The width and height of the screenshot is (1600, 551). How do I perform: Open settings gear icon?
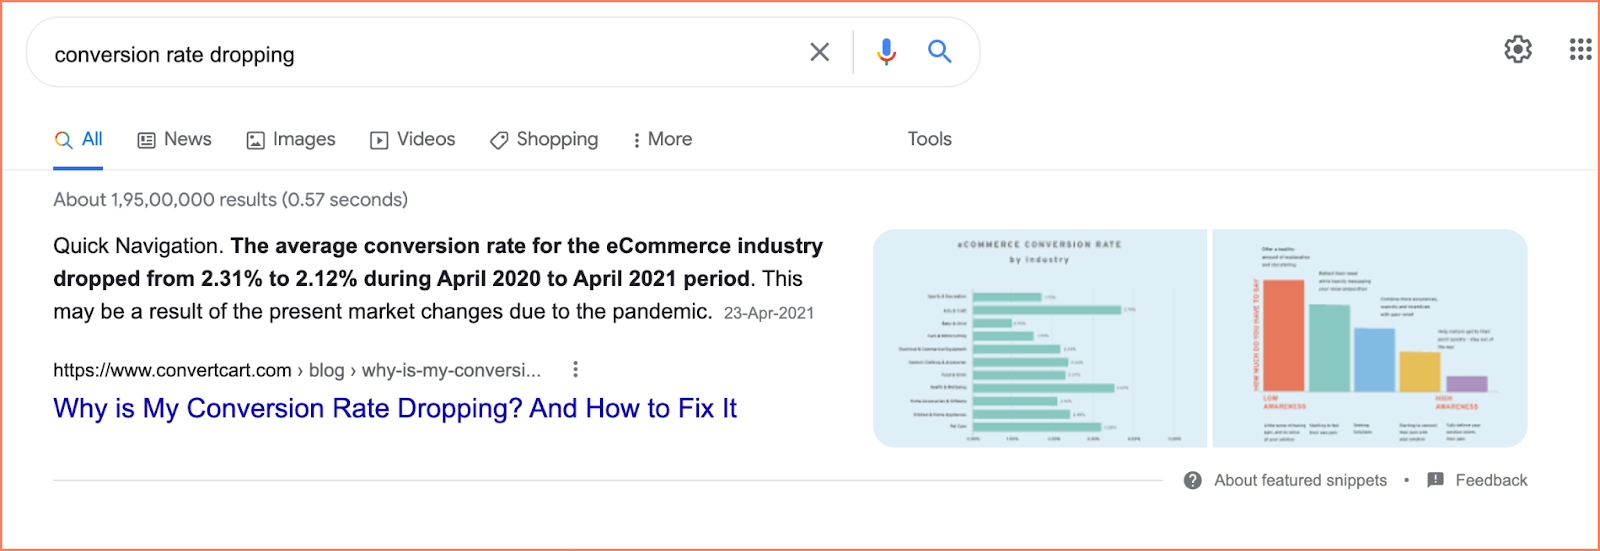pyautogui.click(x=1518, y=49)
